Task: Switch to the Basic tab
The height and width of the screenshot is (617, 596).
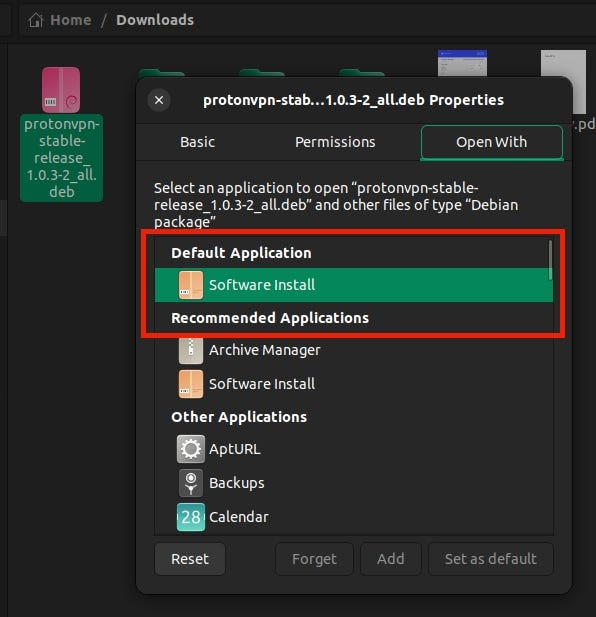Action: 197,142
